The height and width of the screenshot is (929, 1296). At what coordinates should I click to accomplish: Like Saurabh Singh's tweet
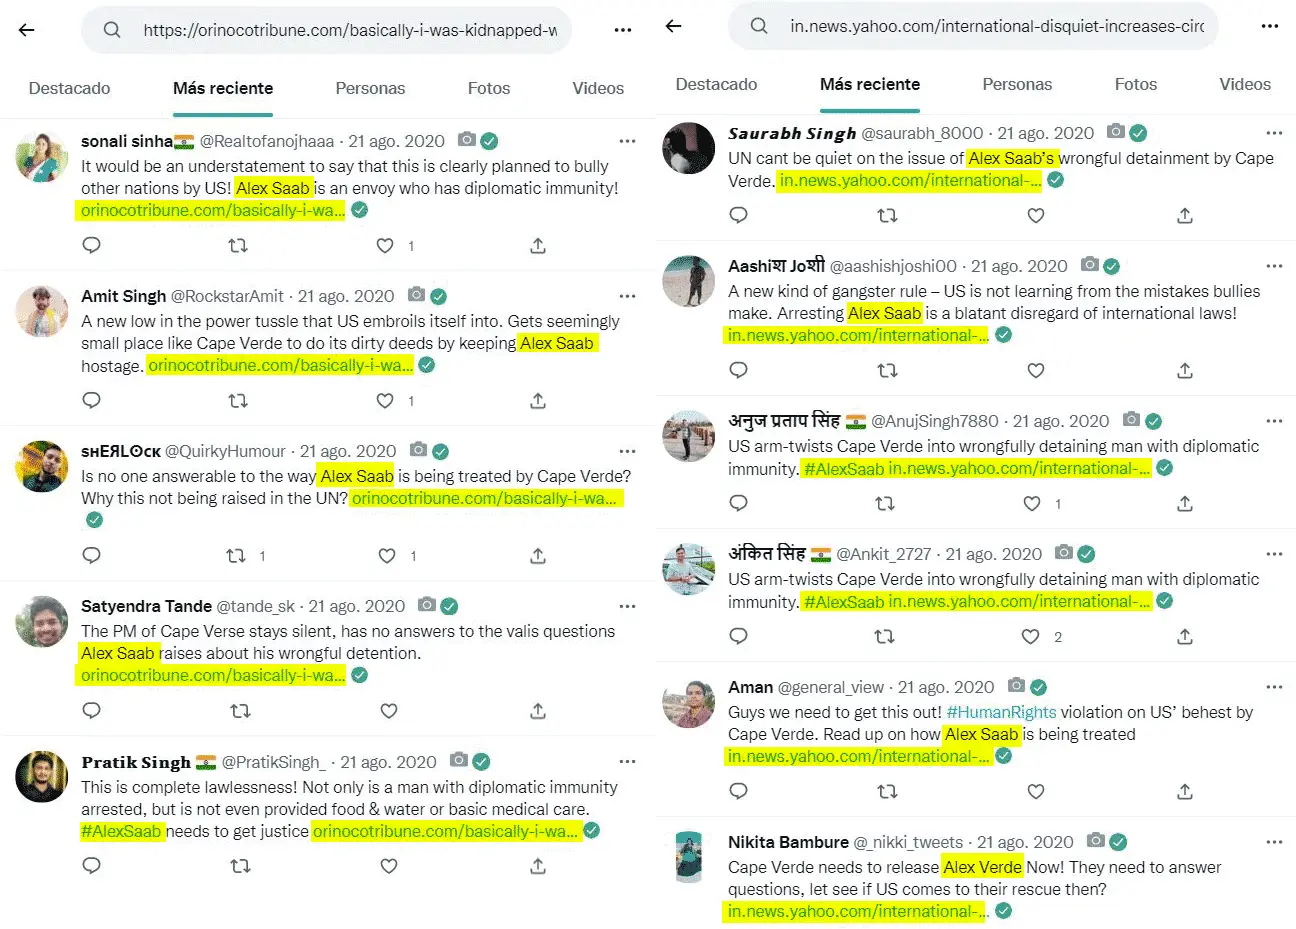(1036, 215)
